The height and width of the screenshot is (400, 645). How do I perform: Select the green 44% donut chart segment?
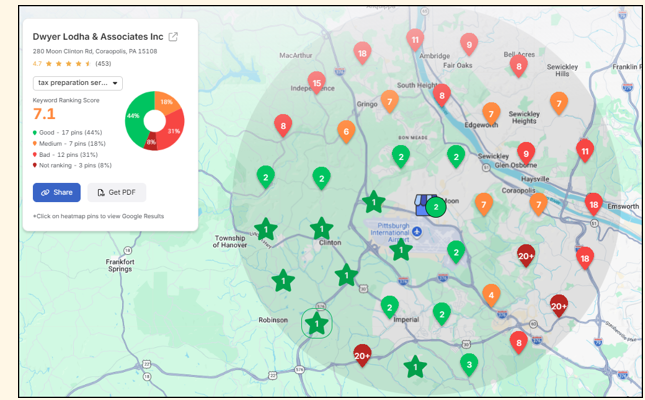pyautogui.click(x=135, y=118)
